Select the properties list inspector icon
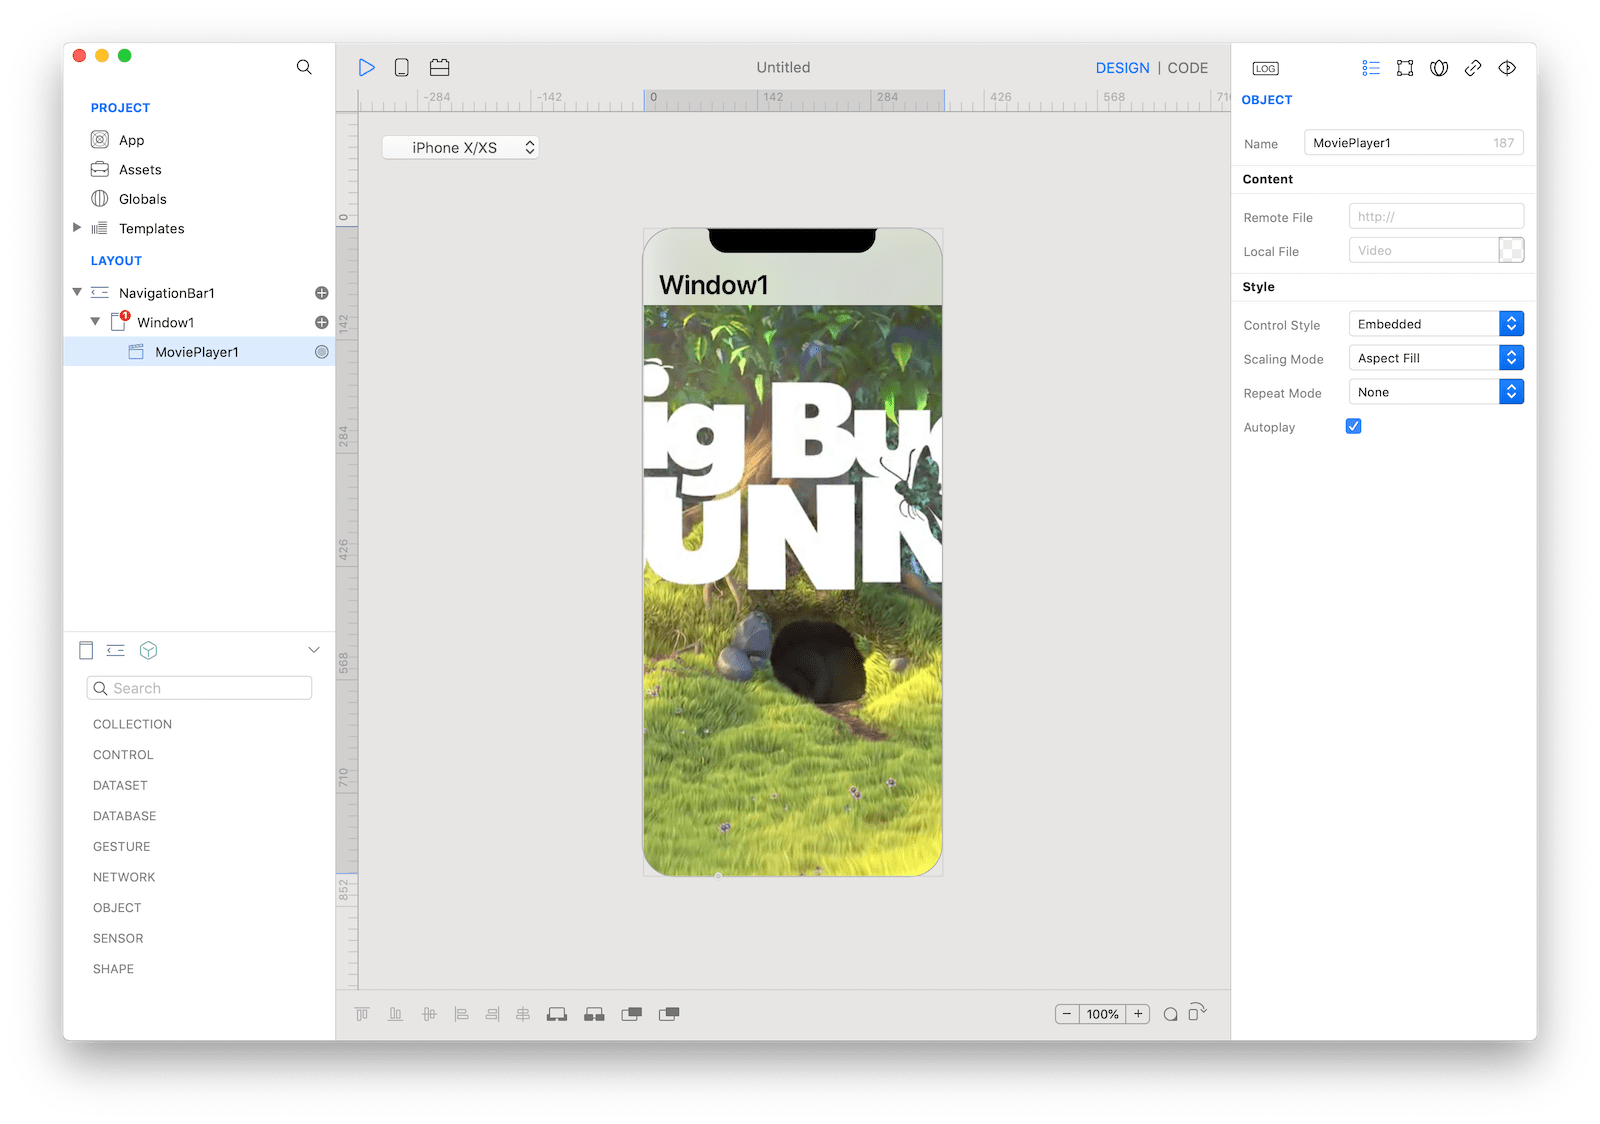1600x1124 pixels. pos(1370,68)
